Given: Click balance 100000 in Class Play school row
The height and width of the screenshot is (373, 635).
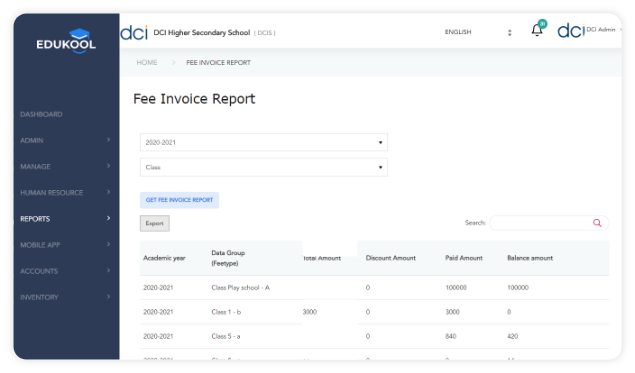Looking at the screenshot, I should point(518,288).
